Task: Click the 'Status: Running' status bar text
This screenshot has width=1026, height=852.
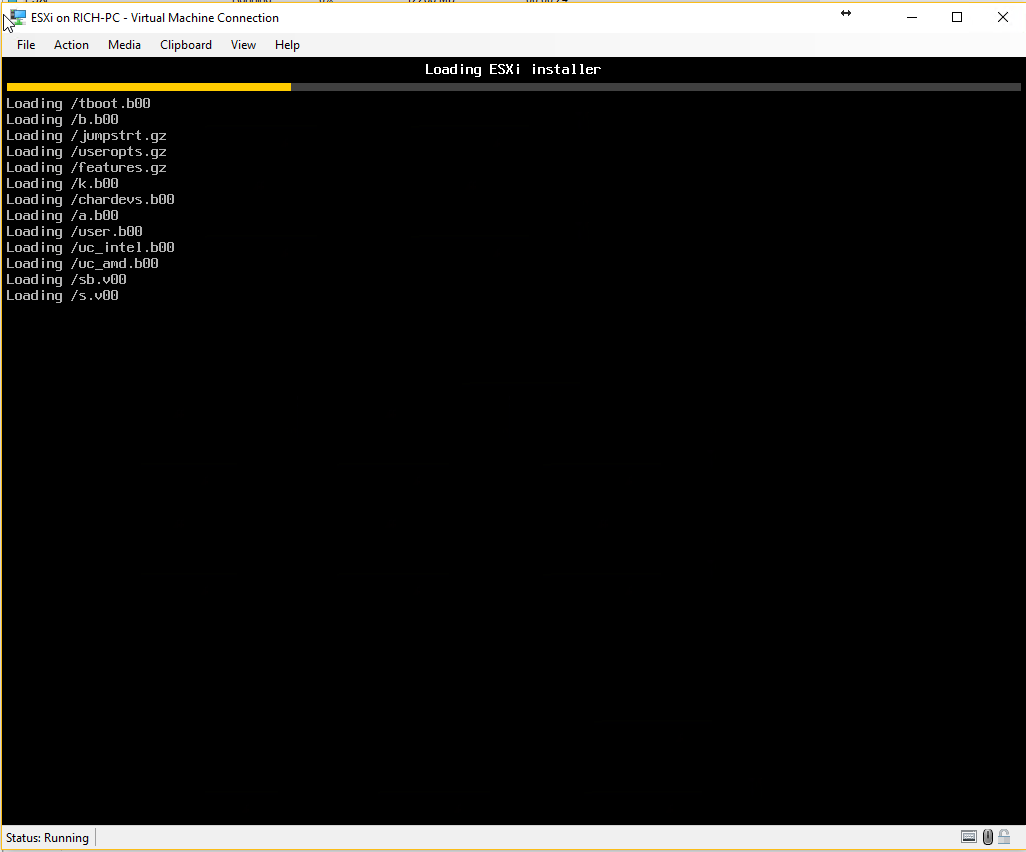Action: (x=47, y=838)
